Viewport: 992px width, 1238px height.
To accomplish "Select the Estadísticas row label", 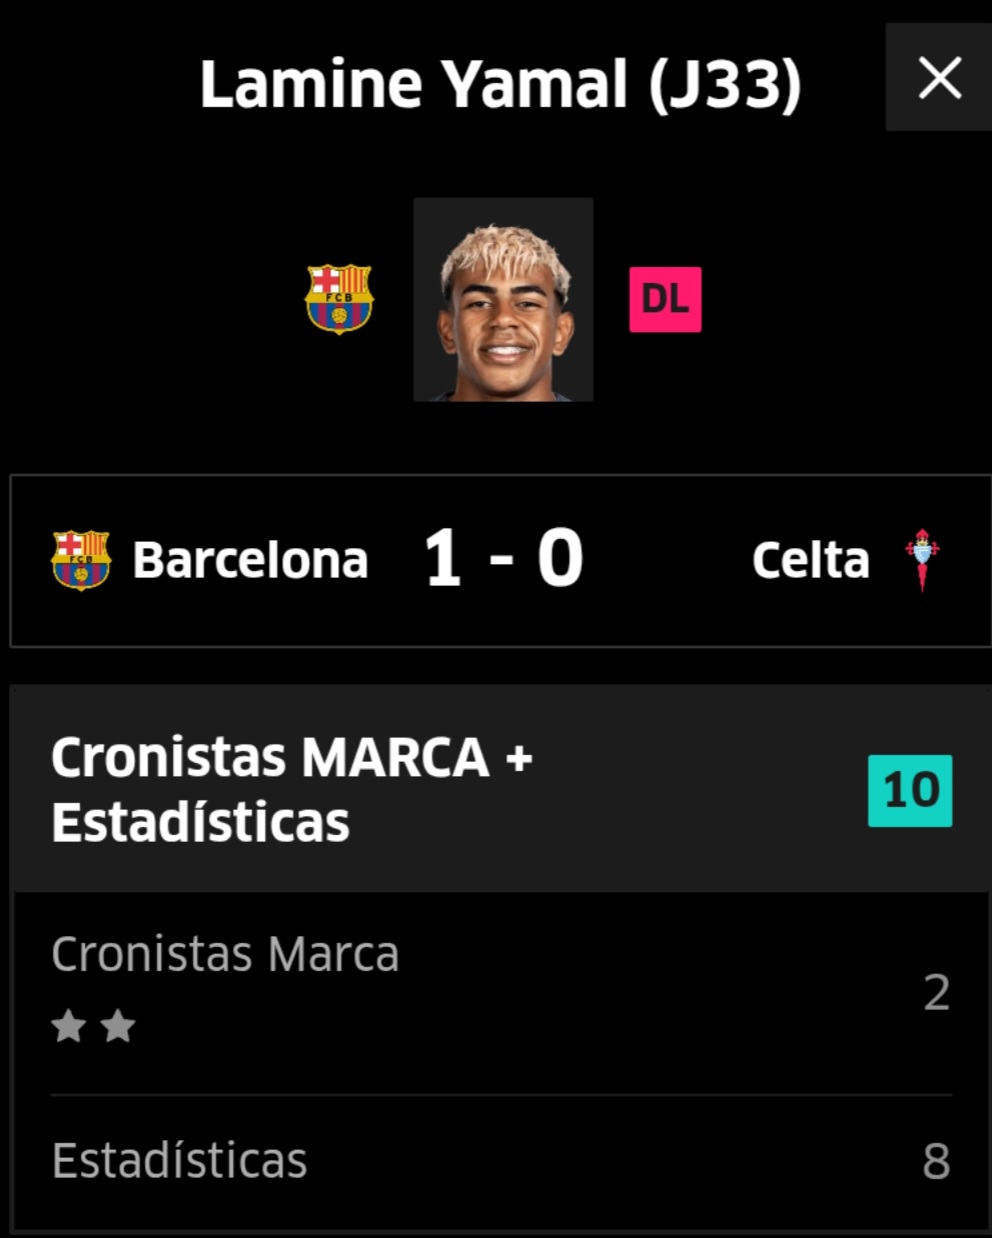I will tap(179, 1160).
